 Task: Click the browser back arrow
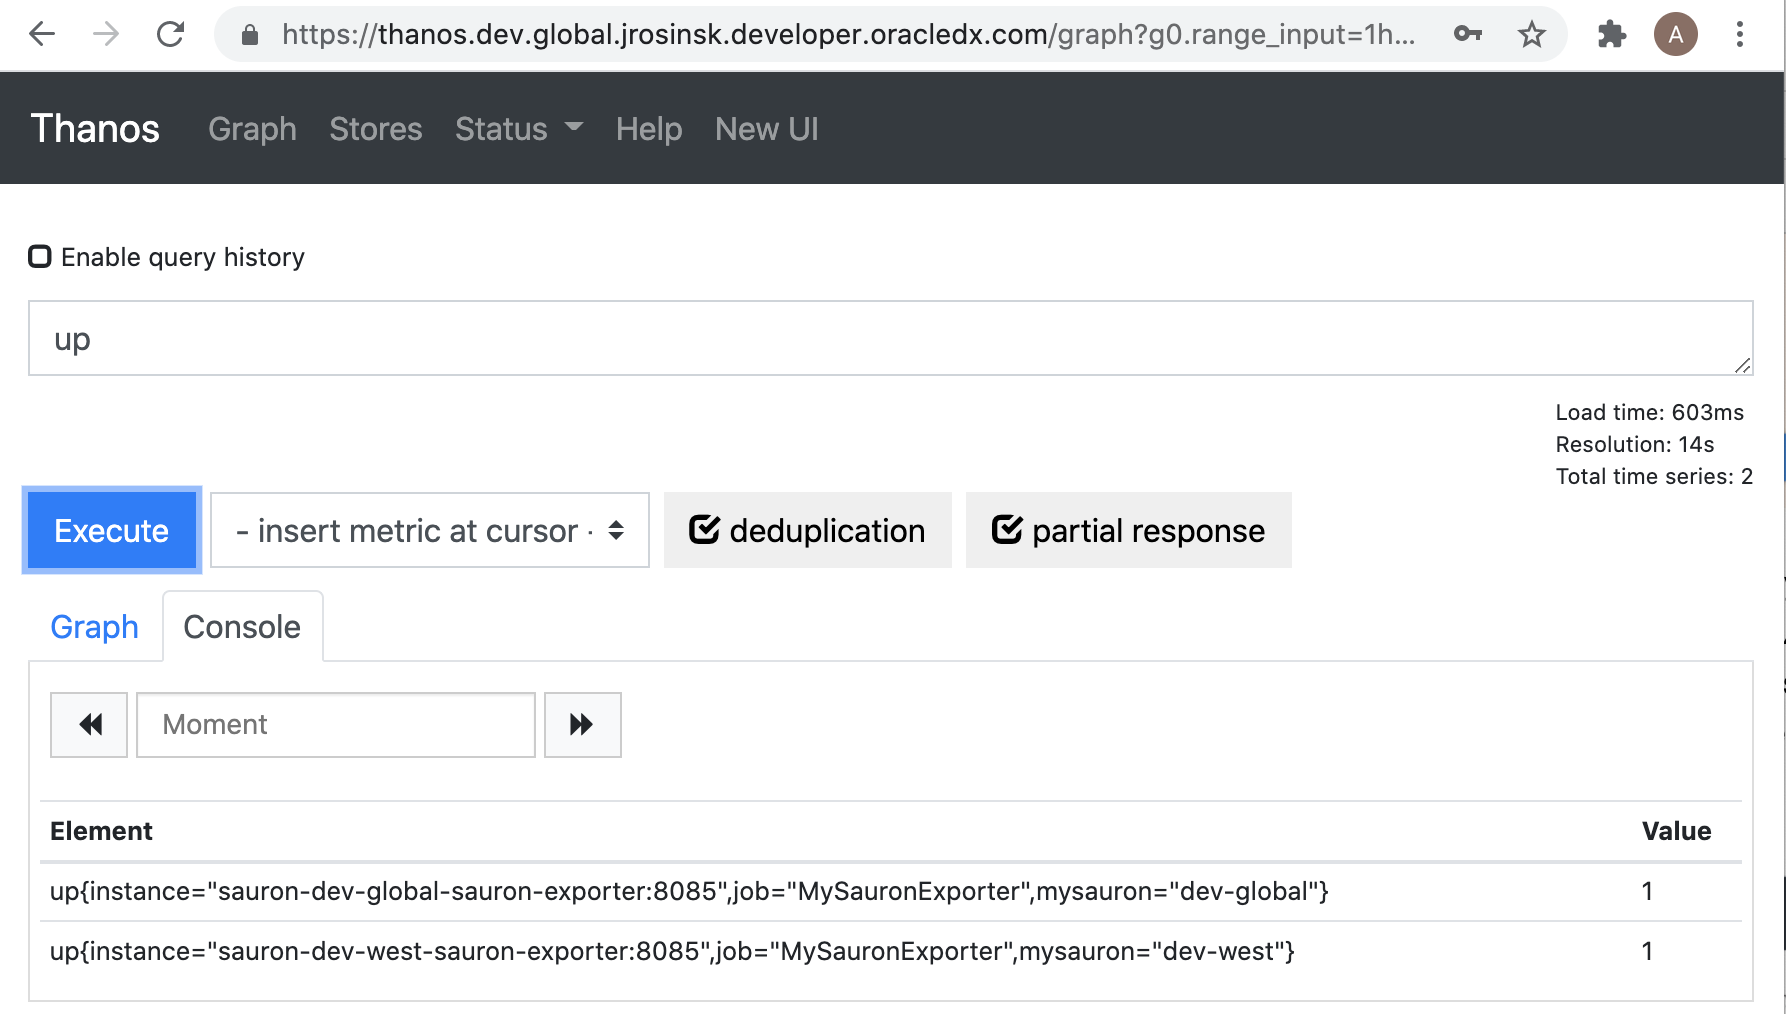tap(42, 35)
